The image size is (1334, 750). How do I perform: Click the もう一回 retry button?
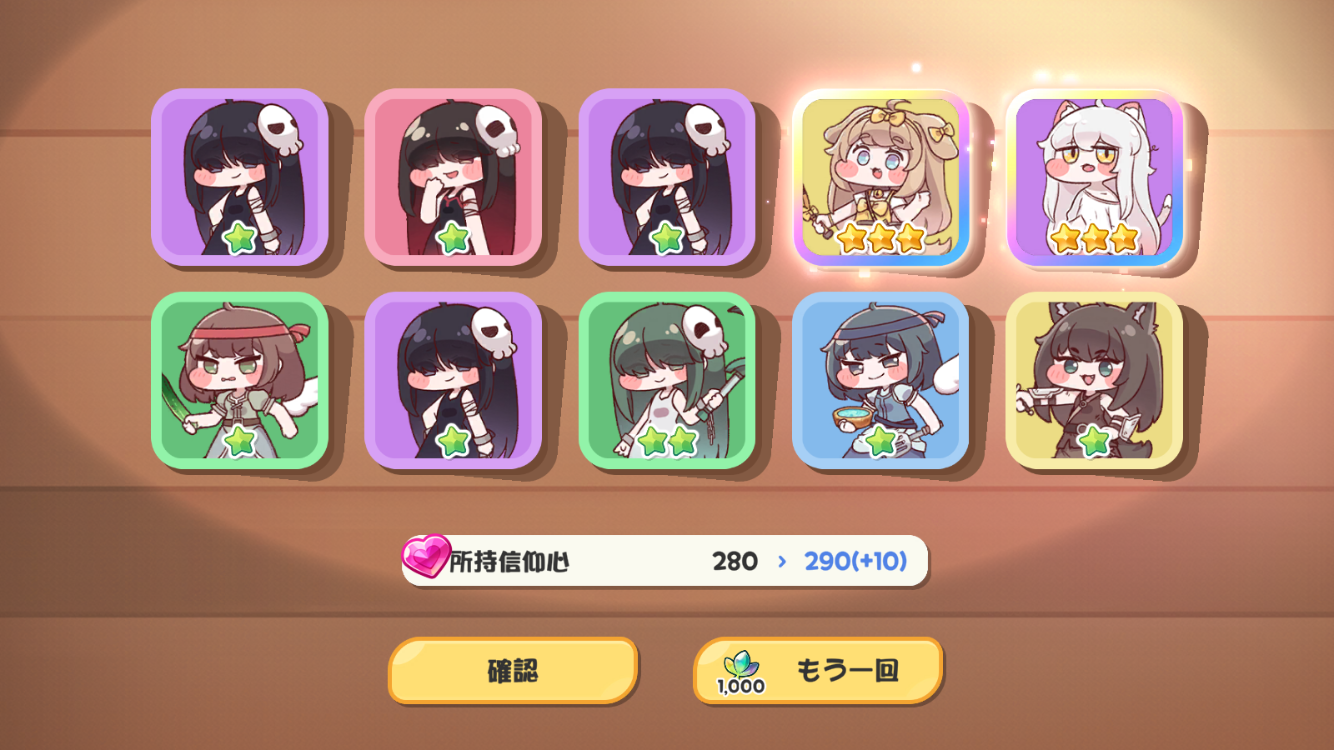coord(818,670)
